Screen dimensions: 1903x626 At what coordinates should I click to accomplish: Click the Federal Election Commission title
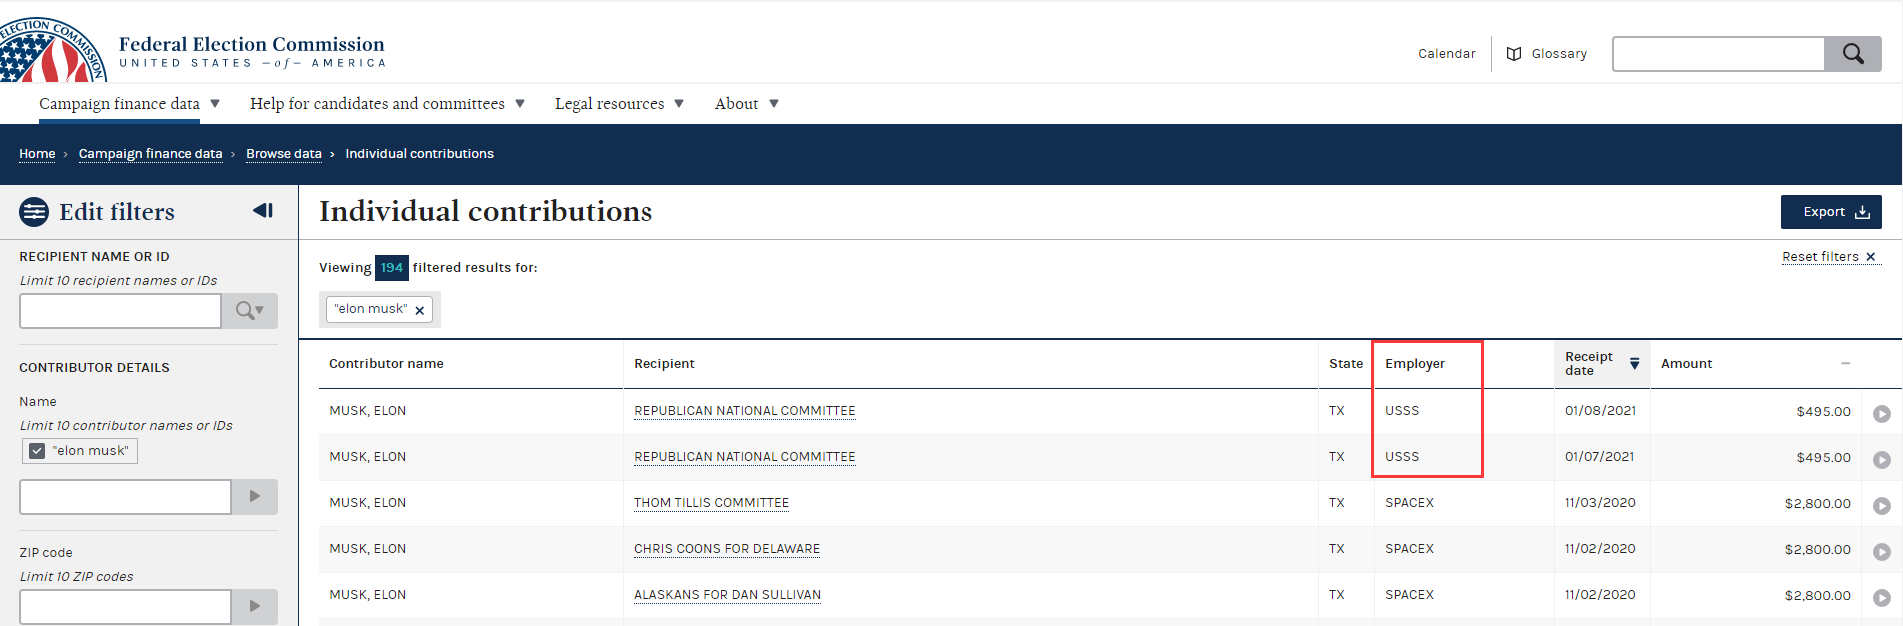tap(251, 45)
